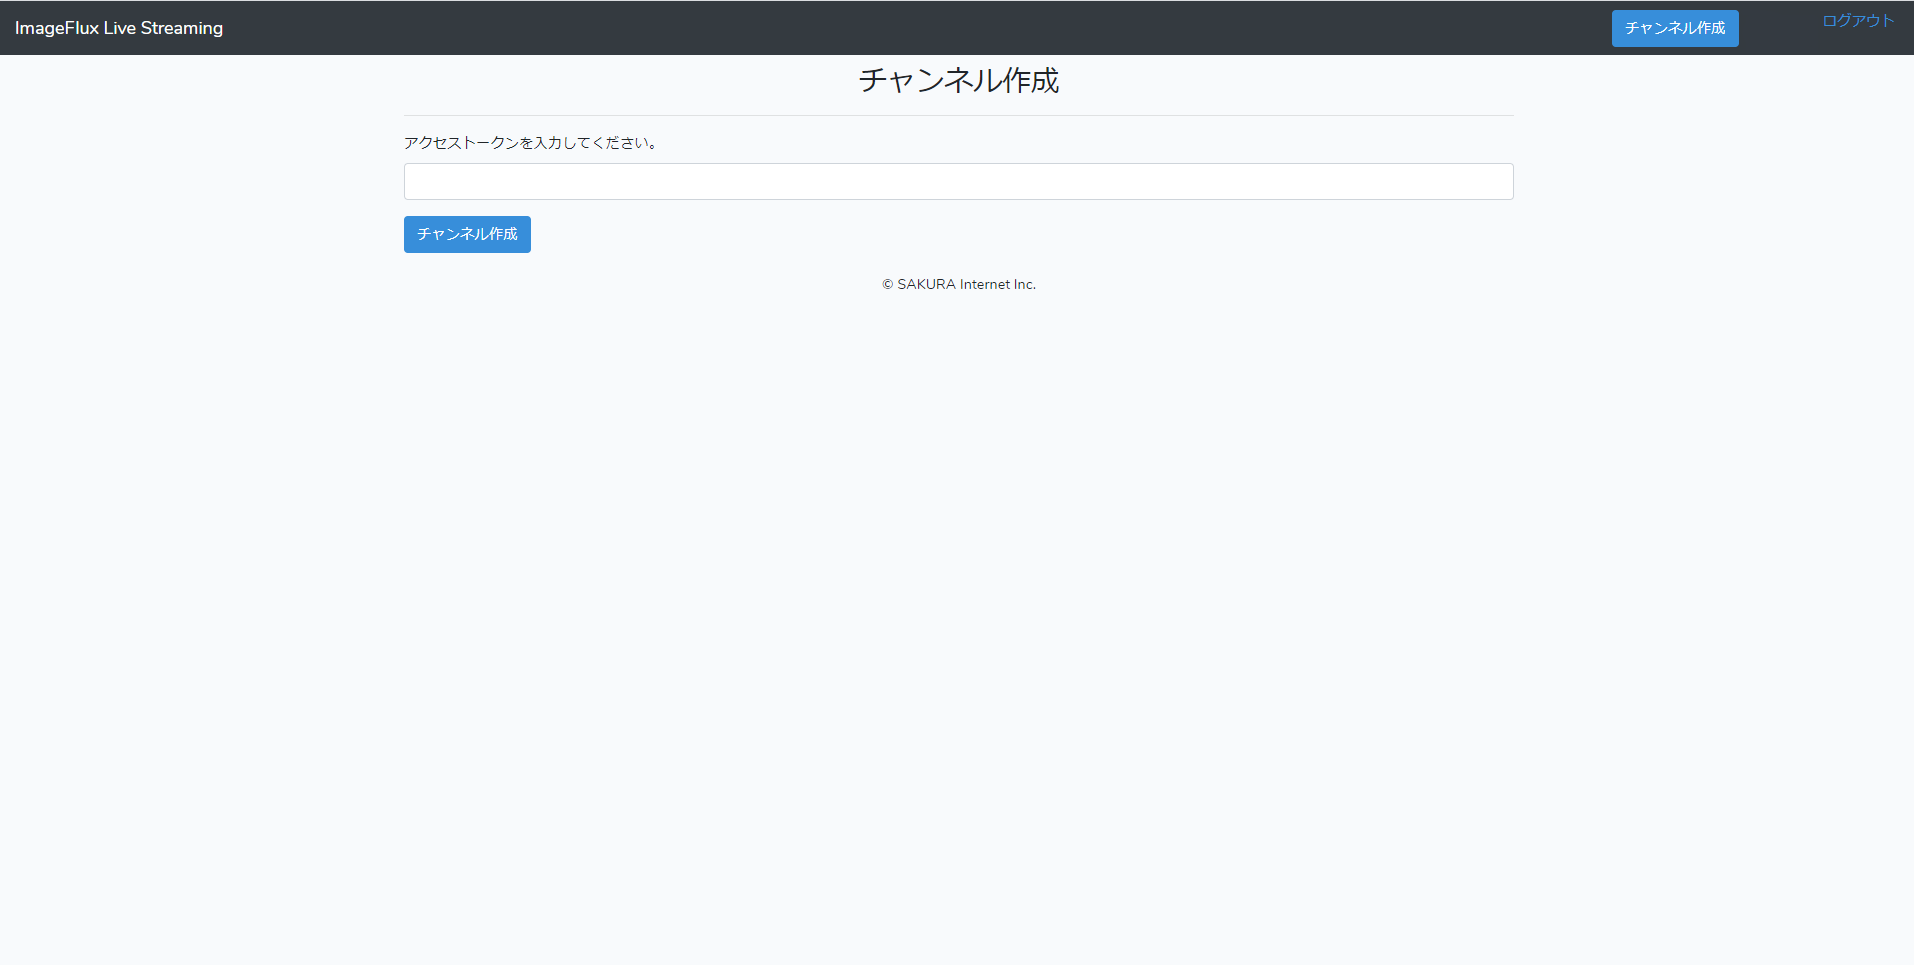
Task: Click the copyright symbol in the footer
Action: tap(886, 284)
